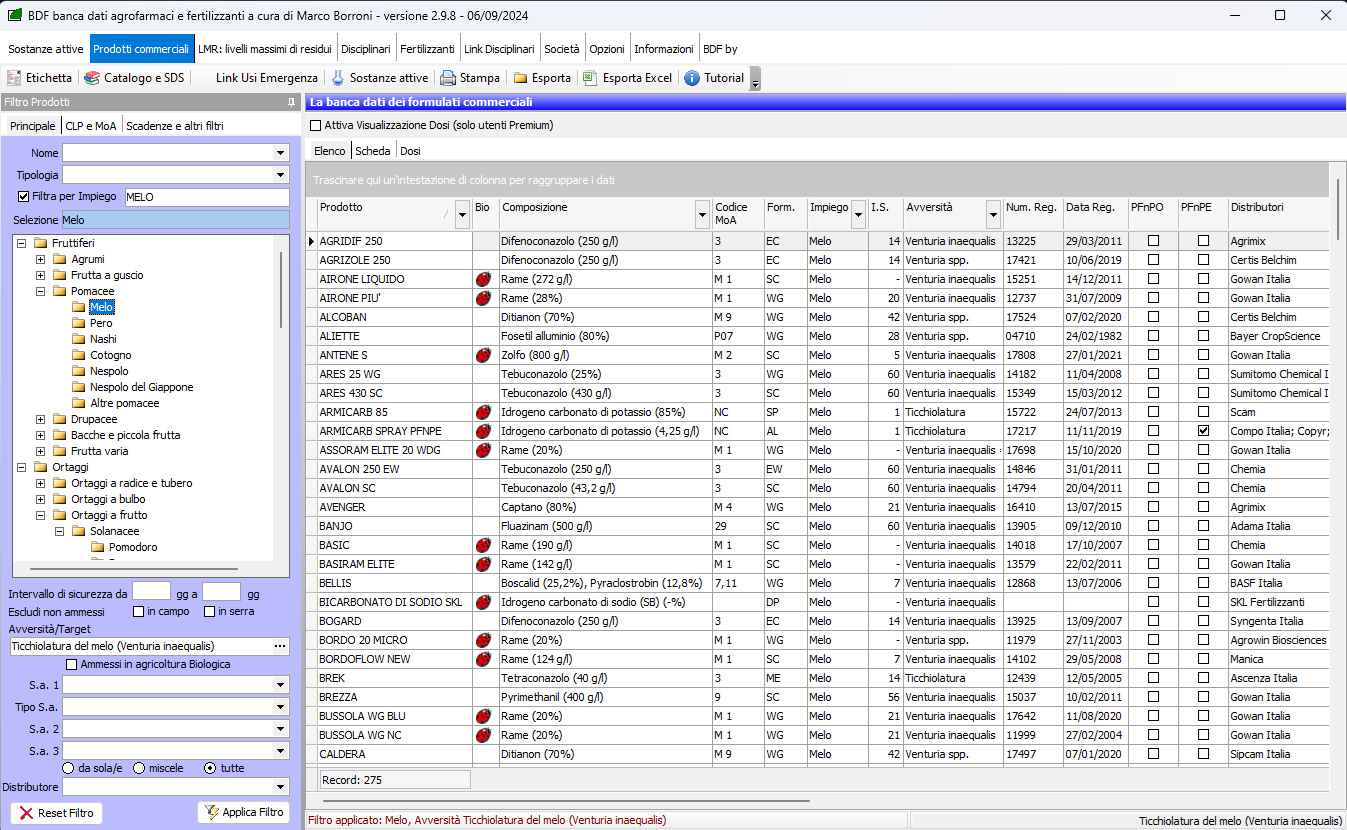Viewport: 1347px width, 830px height.
Task: Click the Bio ladybug icon for AIRONE LIQUIDO
Action: 483,279
